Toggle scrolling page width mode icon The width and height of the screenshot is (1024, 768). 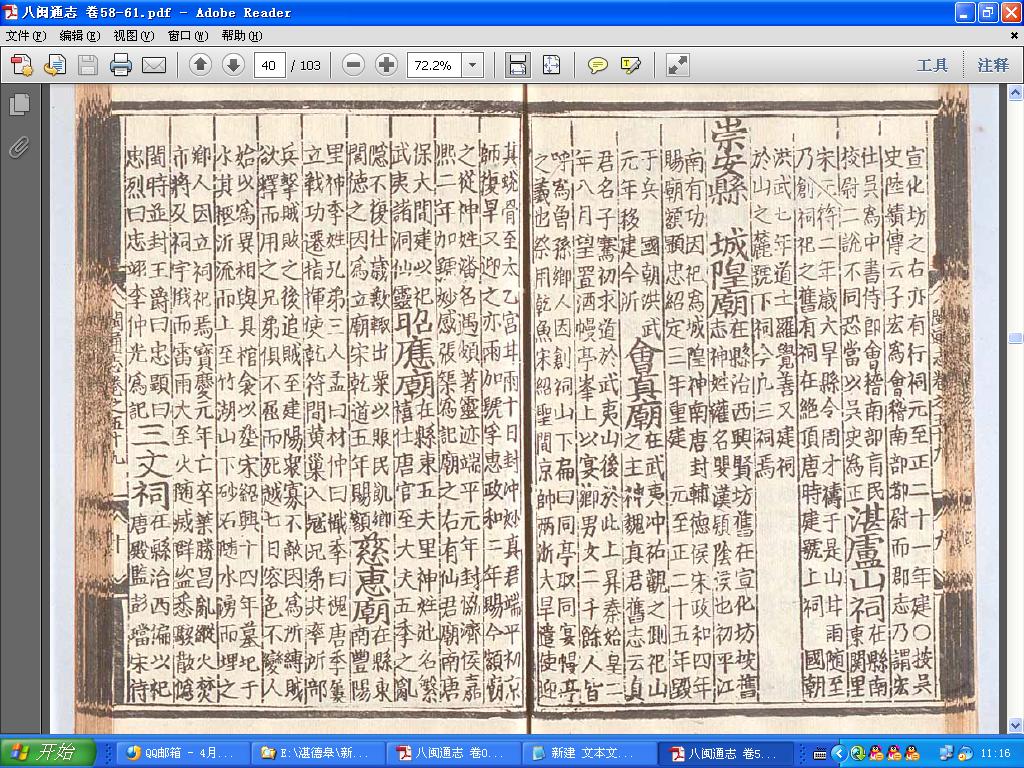point(517,65)
